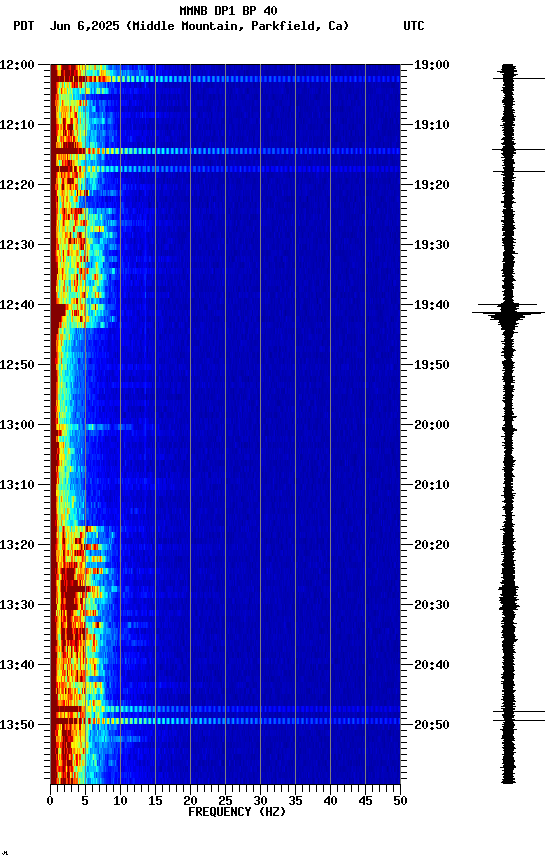Click the 40 Hz frequency axis label

[x=330, y=801]
